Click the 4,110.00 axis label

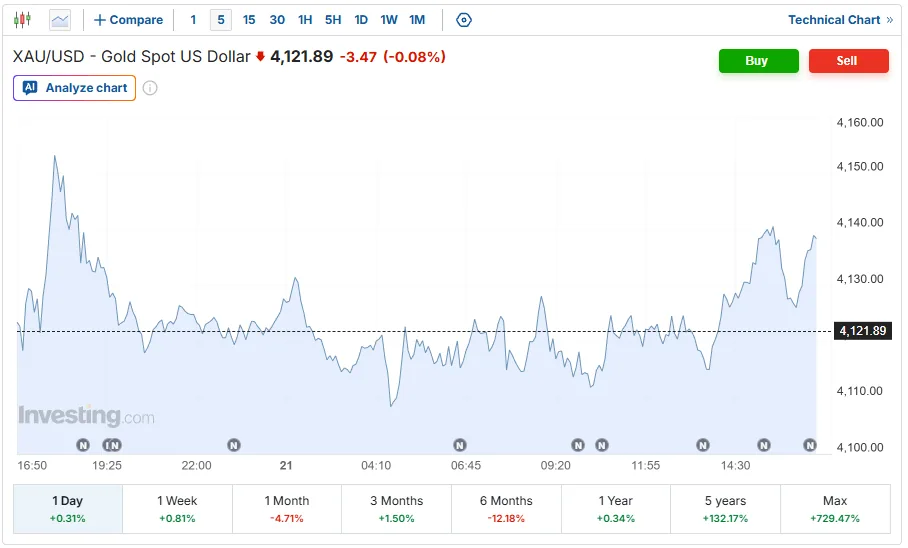click(x=860, y=391)
